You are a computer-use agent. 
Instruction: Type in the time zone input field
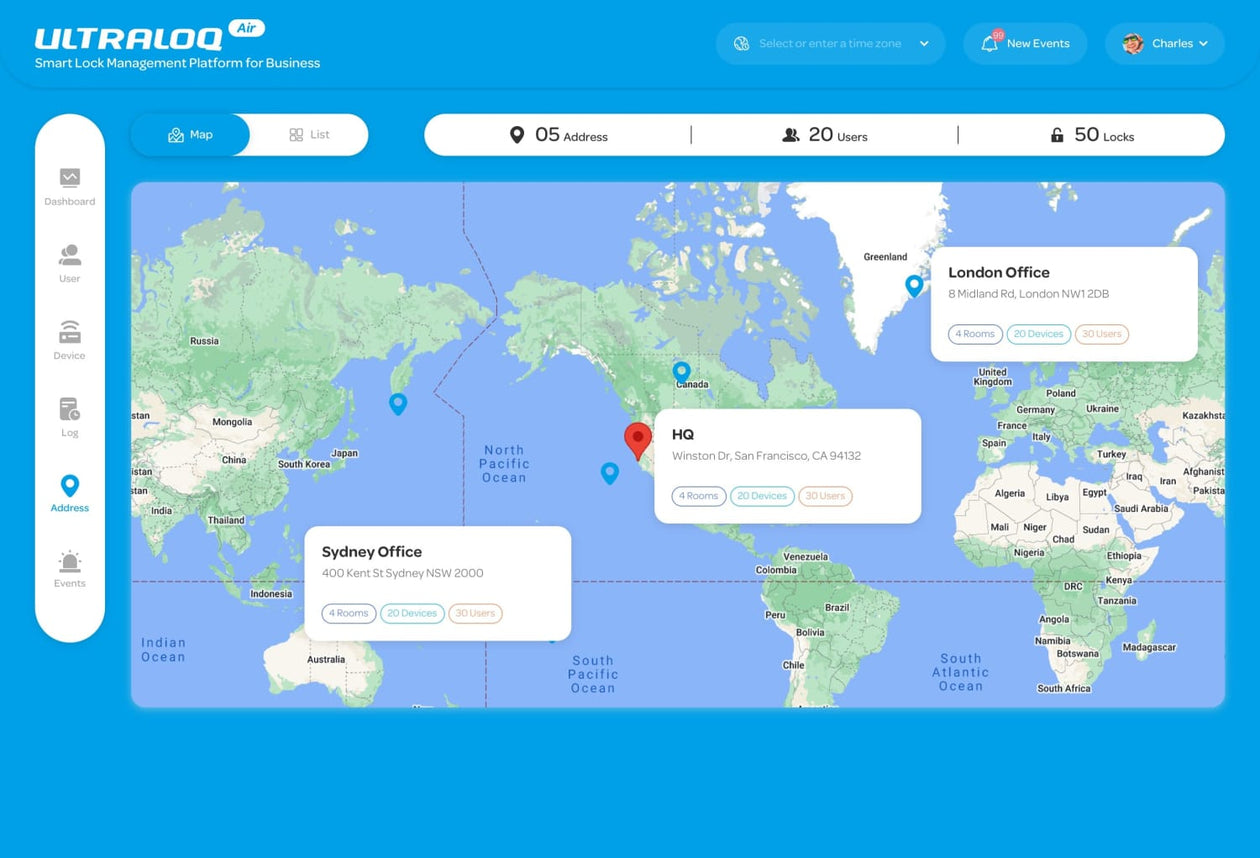pyautogui.click(x=830, y=44)
